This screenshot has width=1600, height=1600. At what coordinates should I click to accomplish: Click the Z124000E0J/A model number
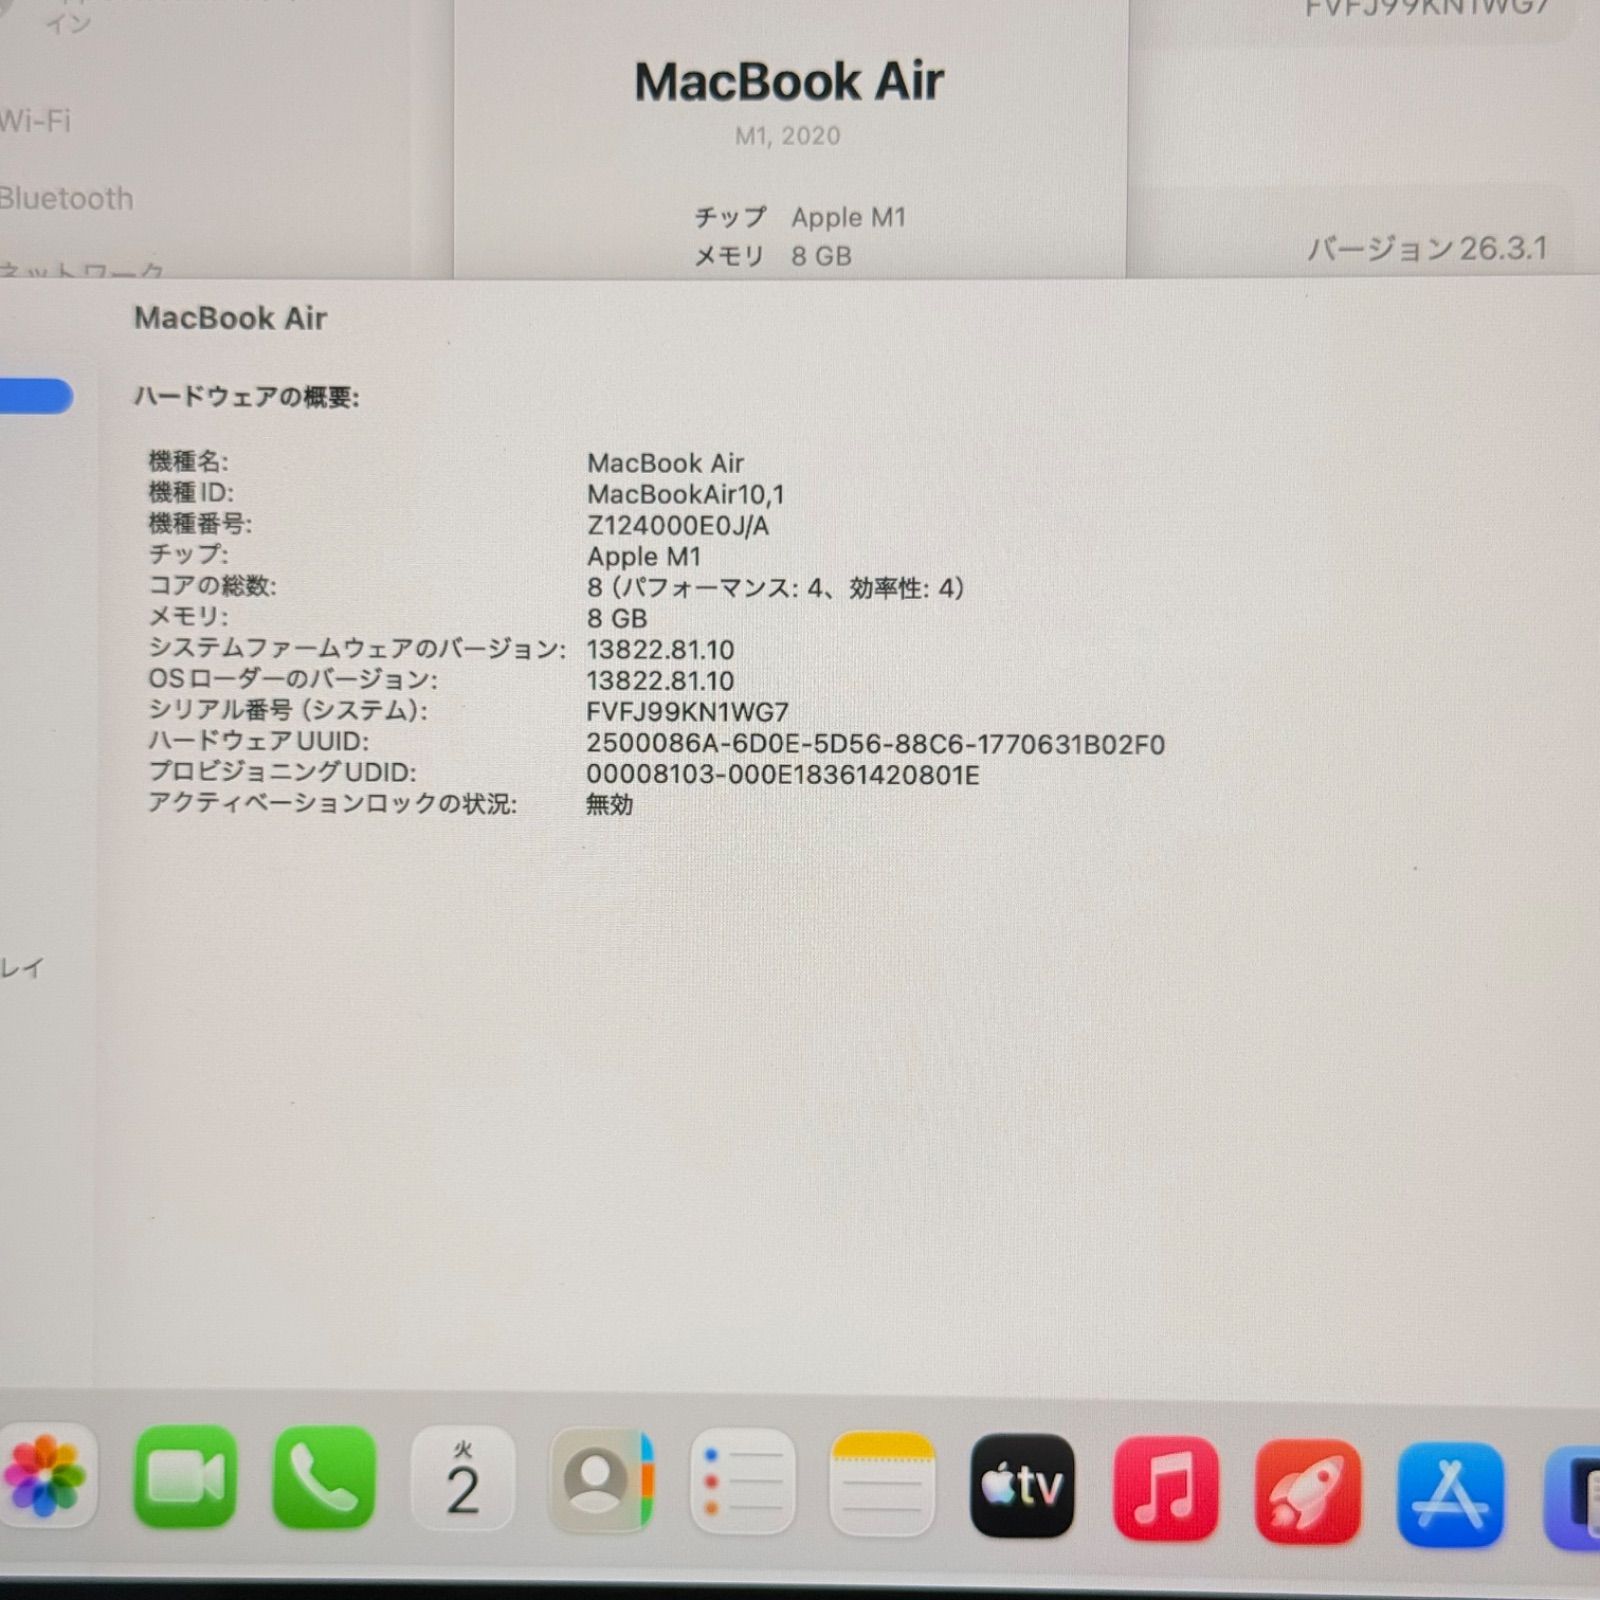677,525
